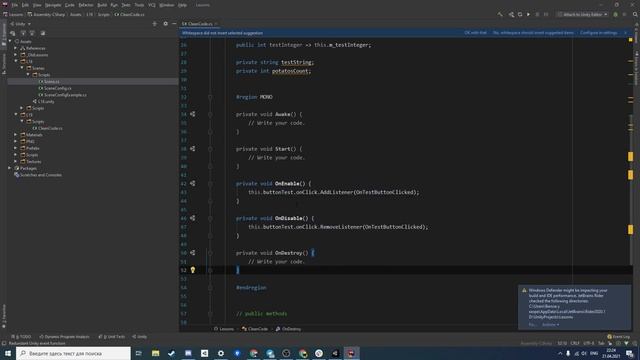Image resolution: width=640 pixels, height=360 pixels.
Task: Open the Window menu
Action: pos(167,5)
